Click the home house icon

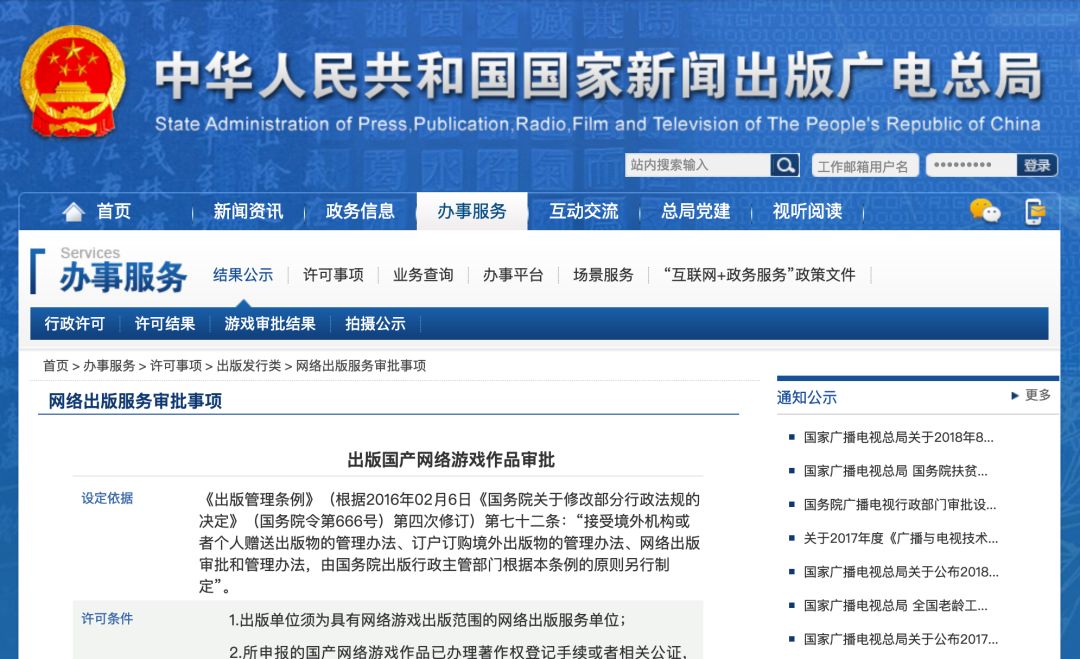pos(73,211)
